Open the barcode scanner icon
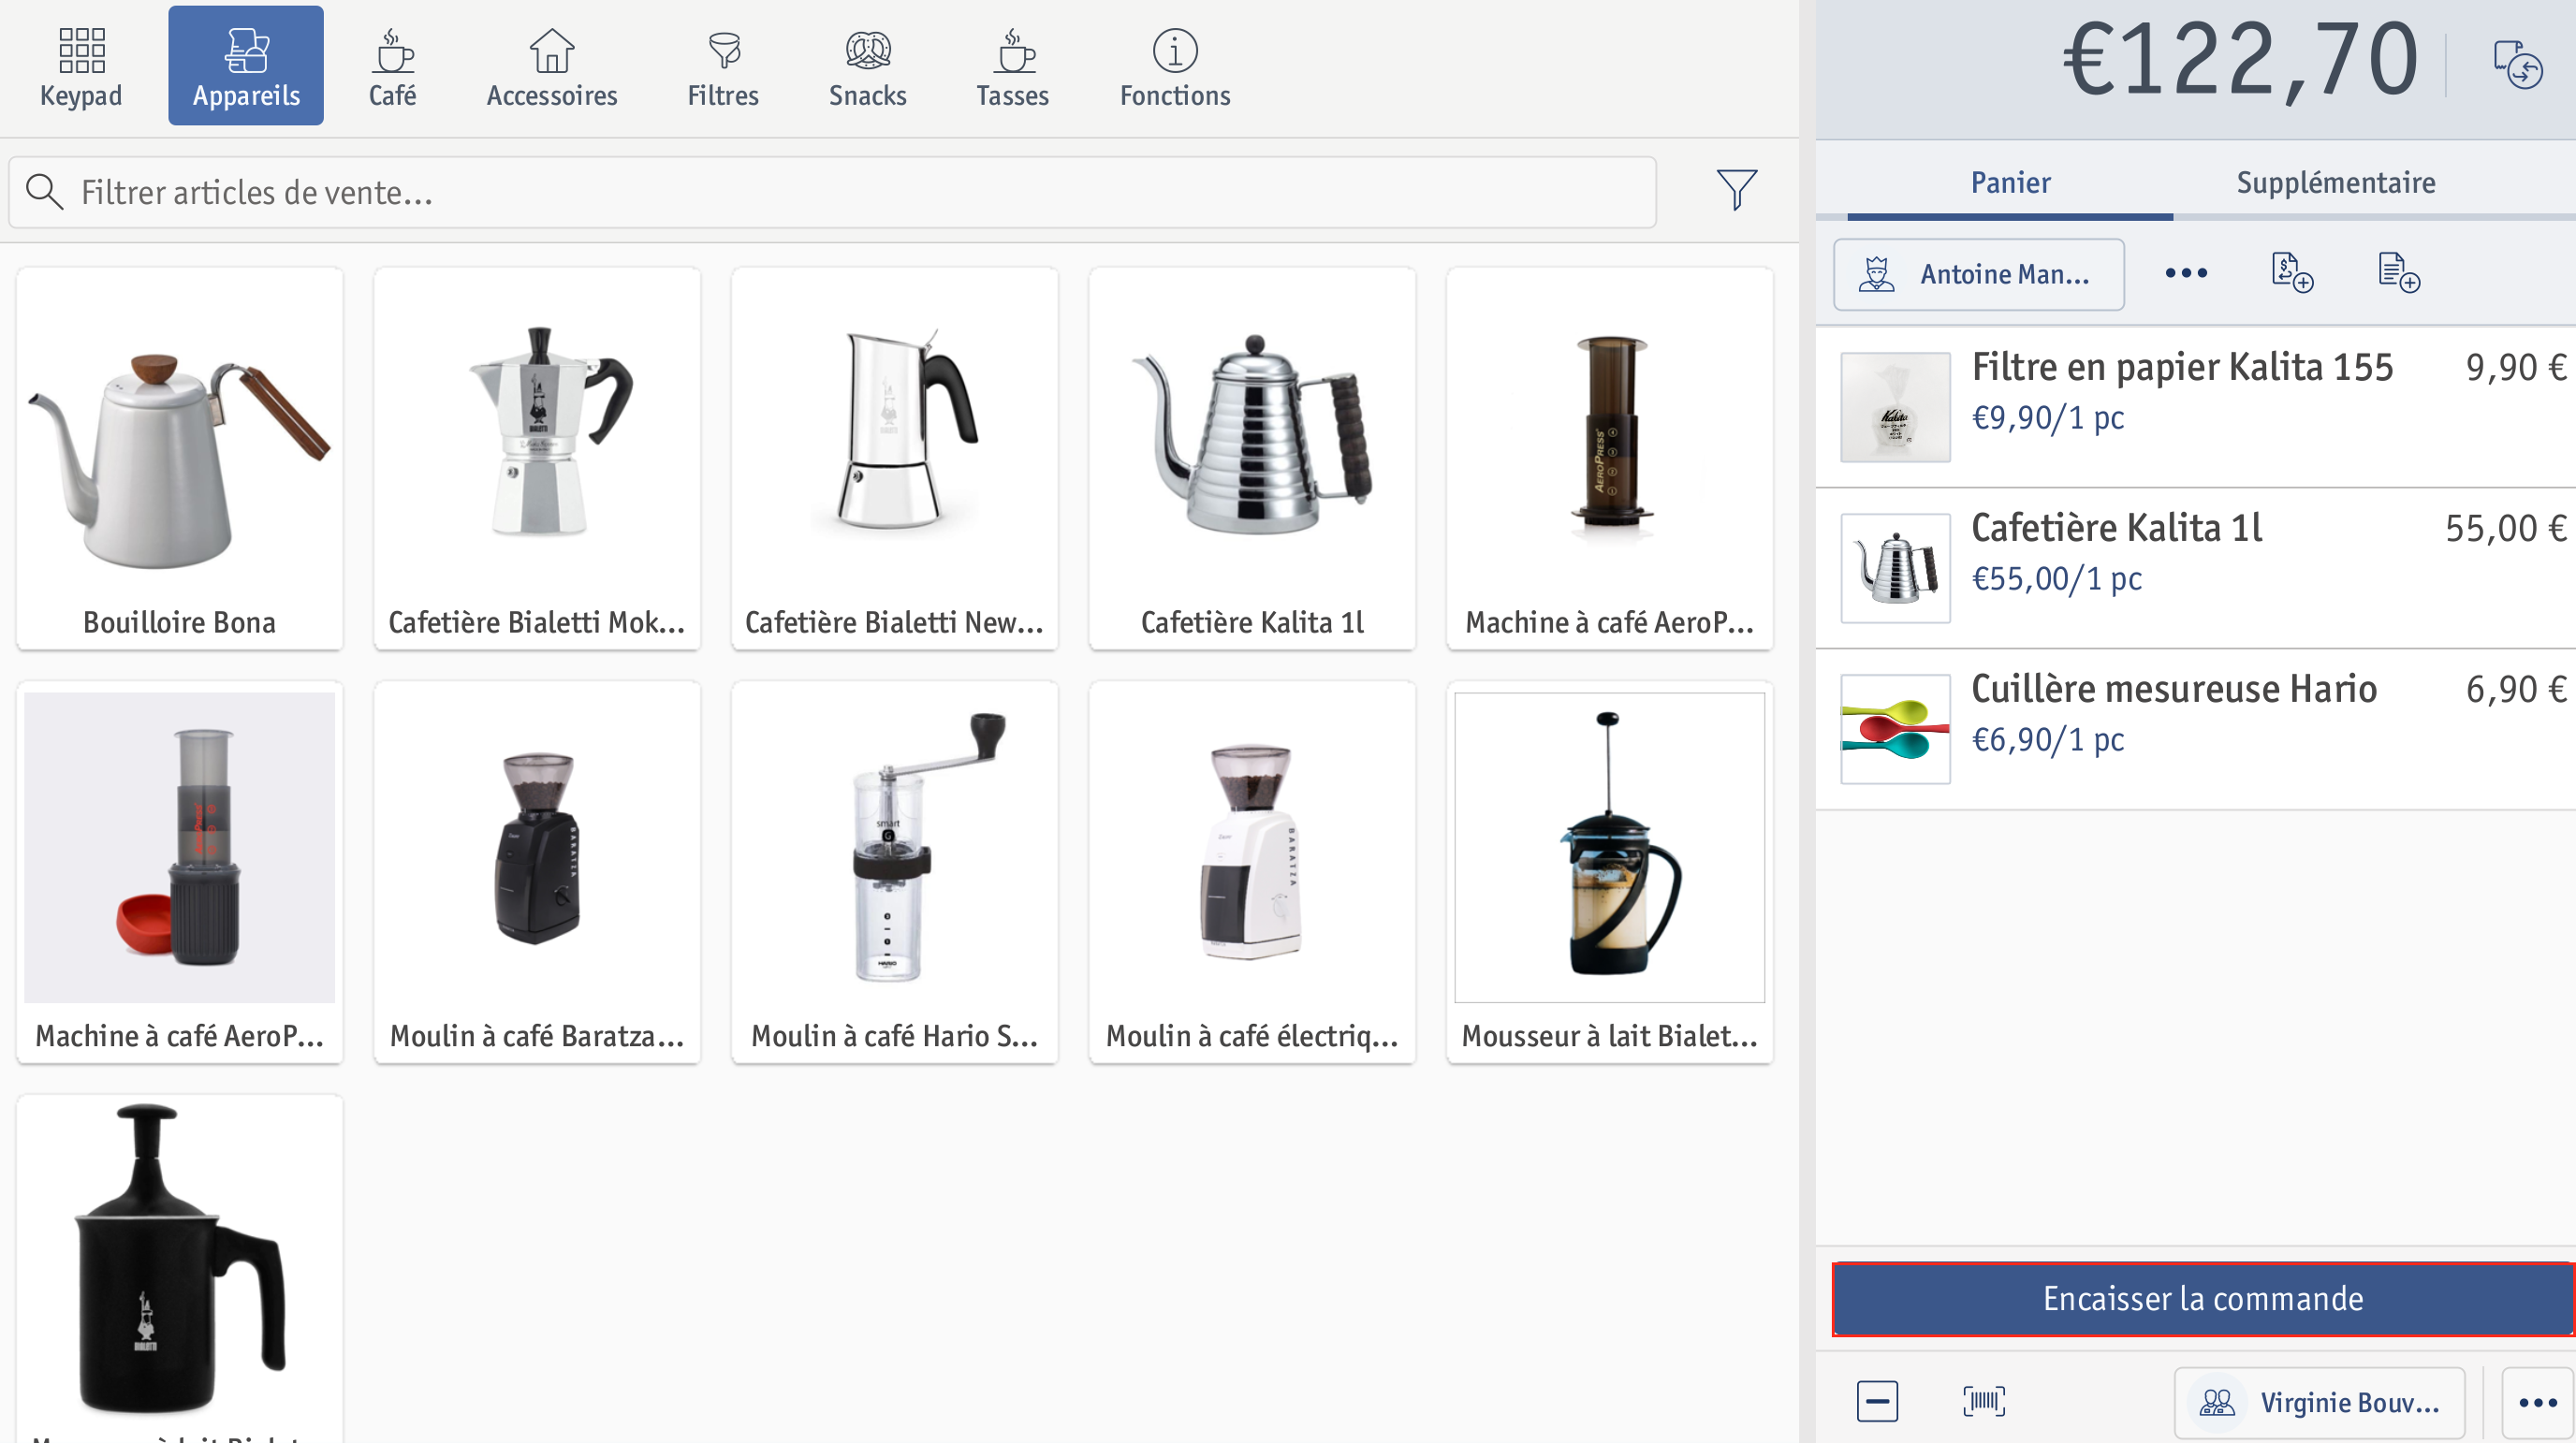 point(1984,1401)
